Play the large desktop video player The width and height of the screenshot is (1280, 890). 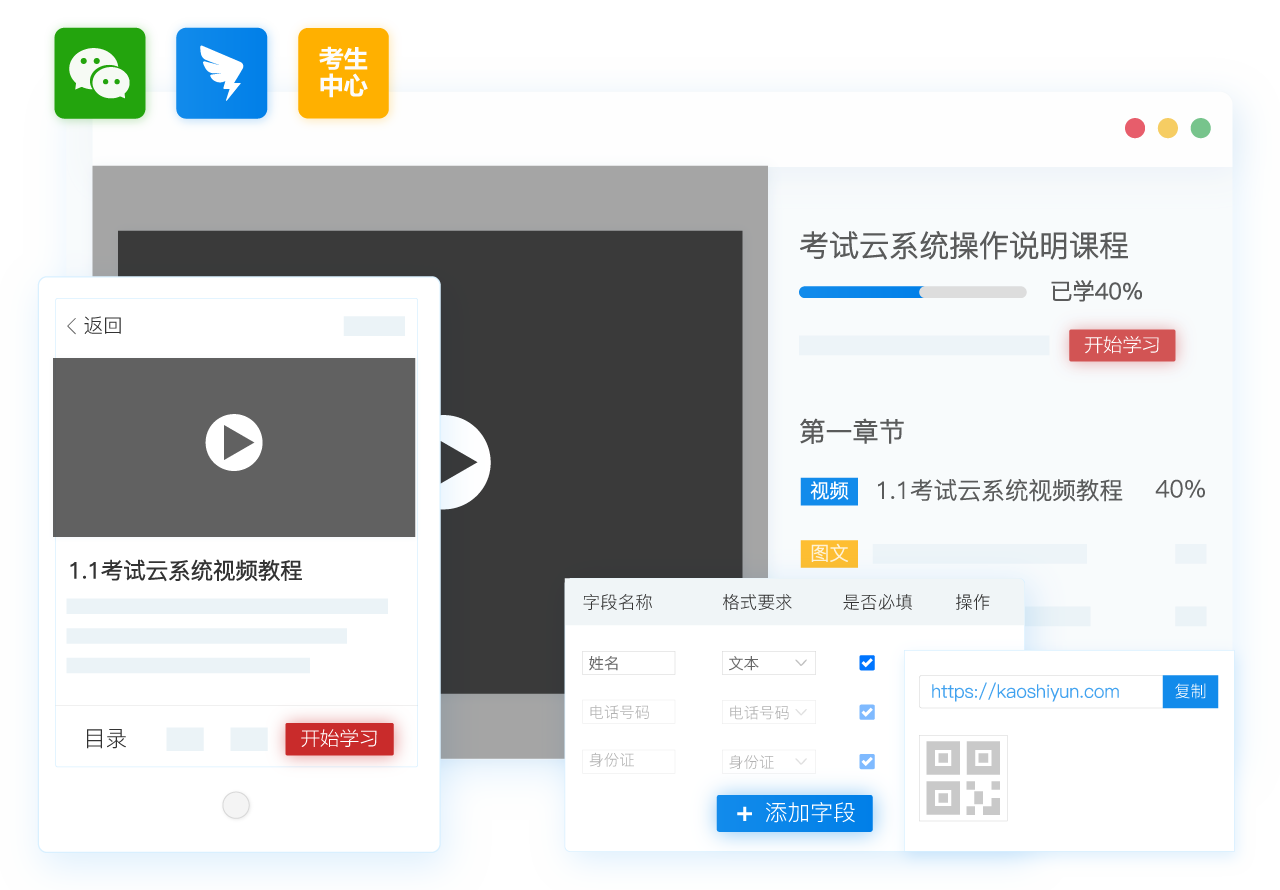click(x=464, y=462)
